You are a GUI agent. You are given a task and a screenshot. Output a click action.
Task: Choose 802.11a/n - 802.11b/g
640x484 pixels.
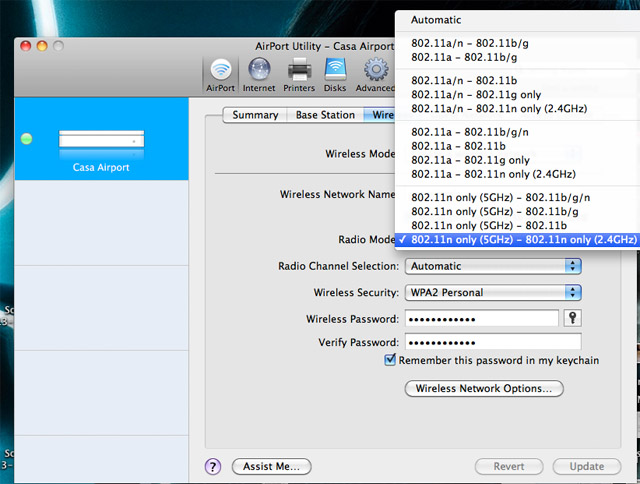click(518, 43)
